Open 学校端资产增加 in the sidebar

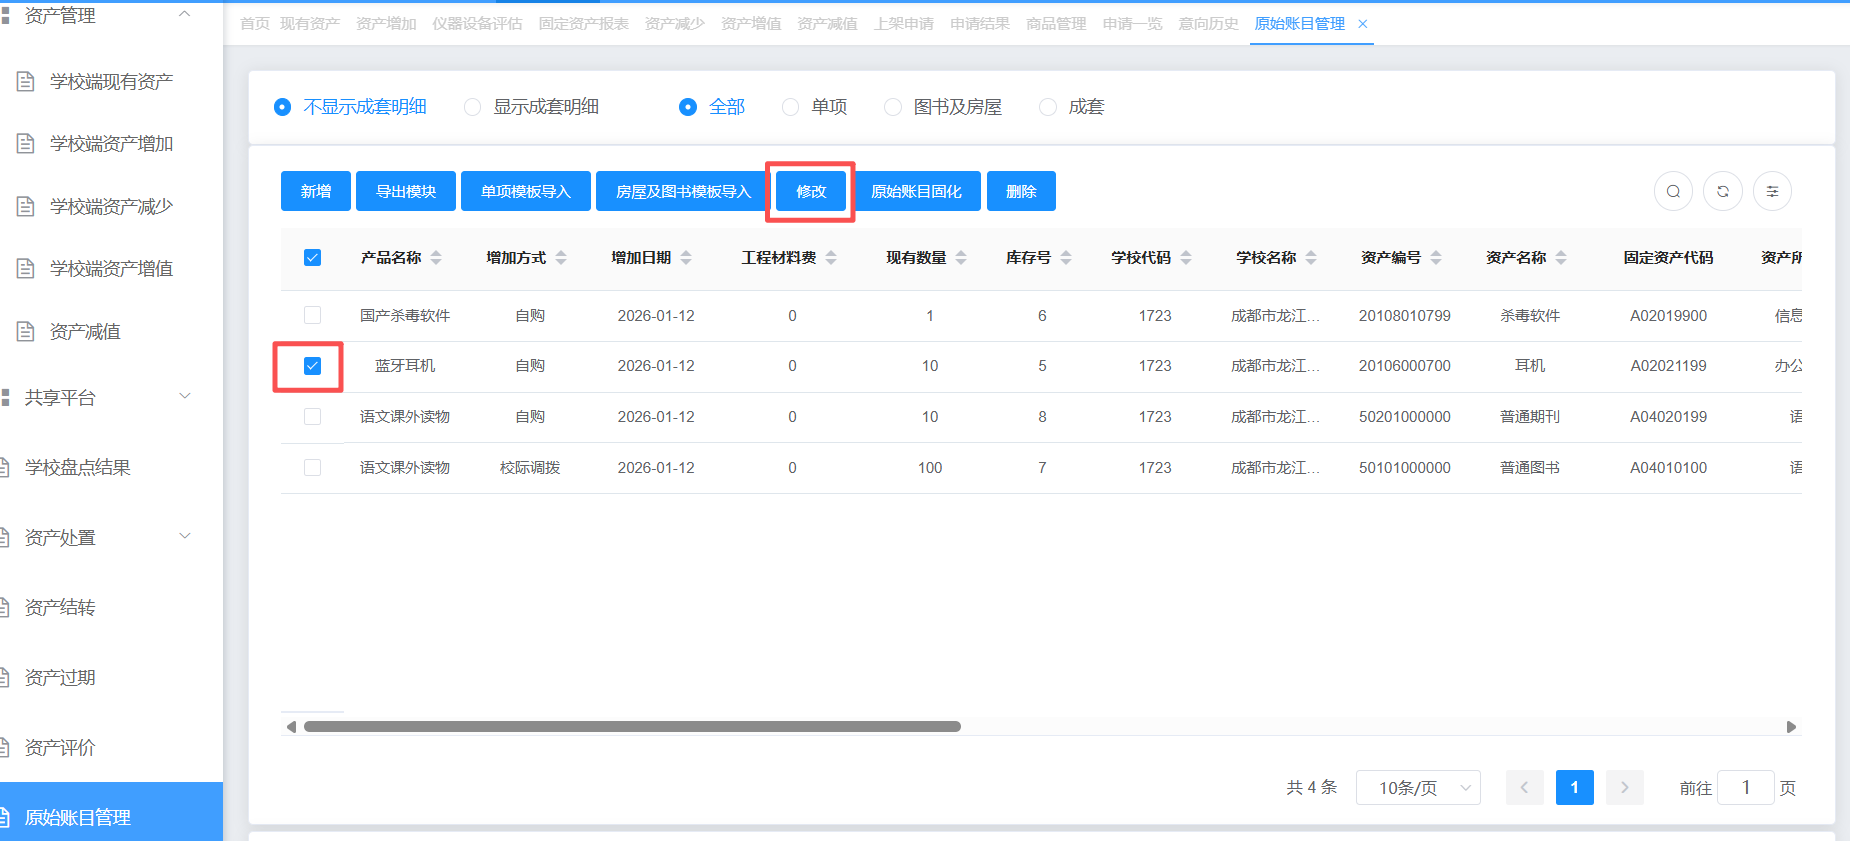pos(111,144)
